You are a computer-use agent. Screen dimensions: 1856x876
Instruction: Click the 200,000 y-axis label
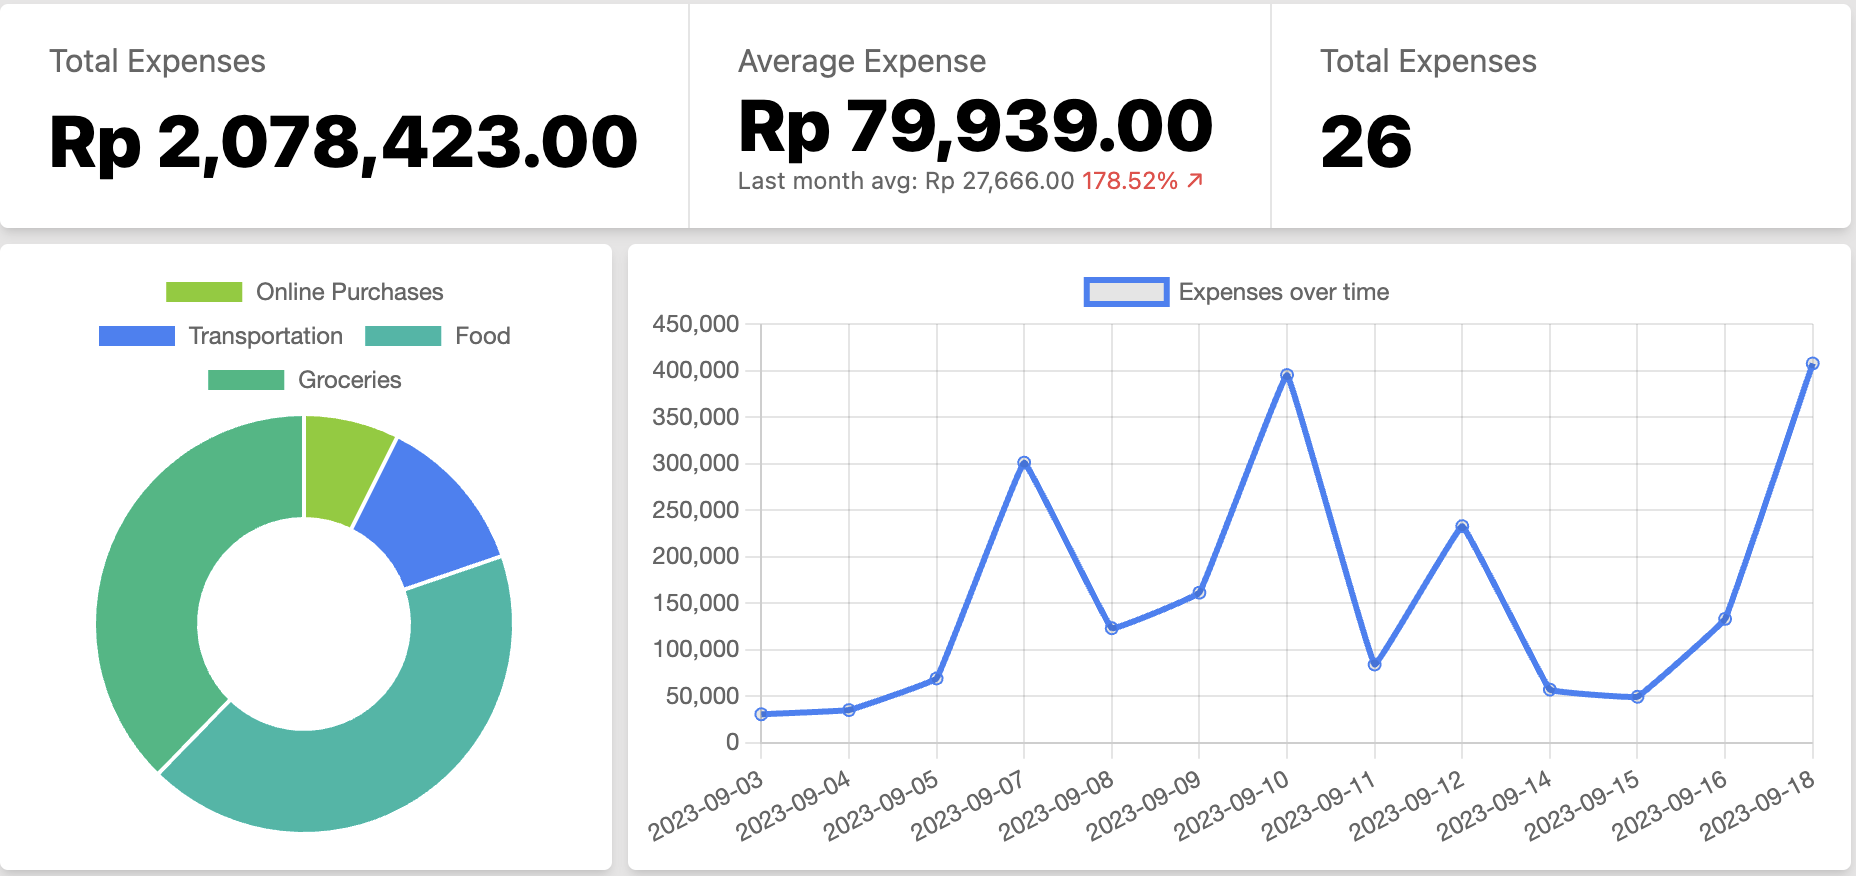pyautogui.click(x=696, y=556)
